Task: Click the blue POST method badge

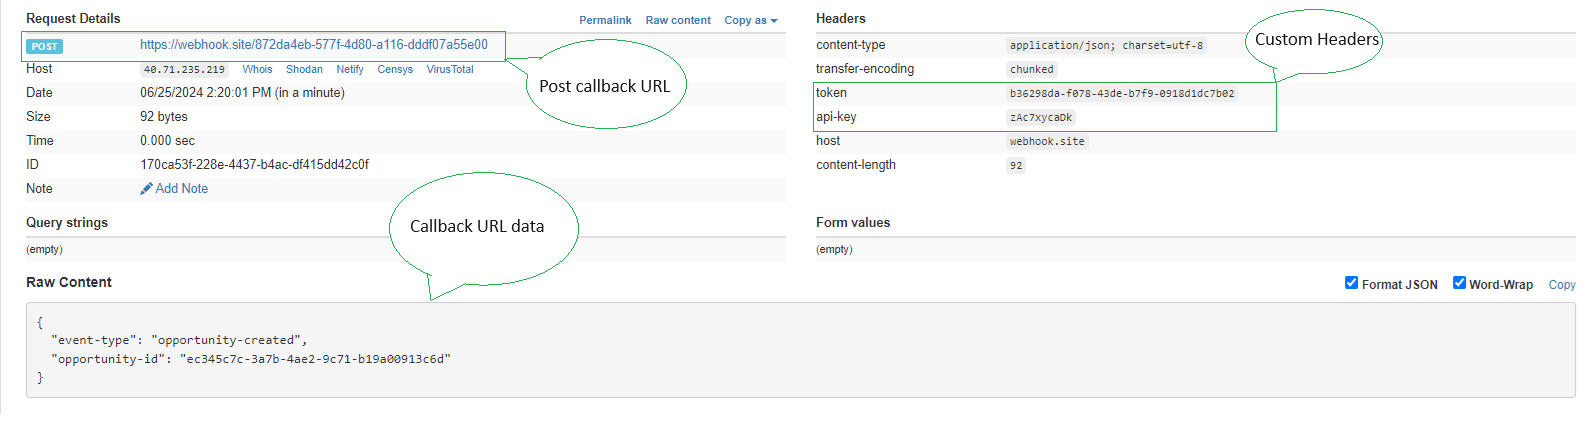Action: point(44,46)
